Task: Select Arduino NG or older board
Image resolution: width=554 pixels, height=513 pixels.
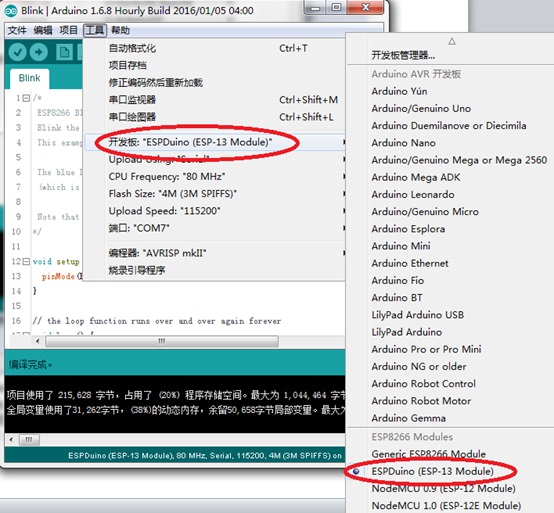Action: point(449,366)
